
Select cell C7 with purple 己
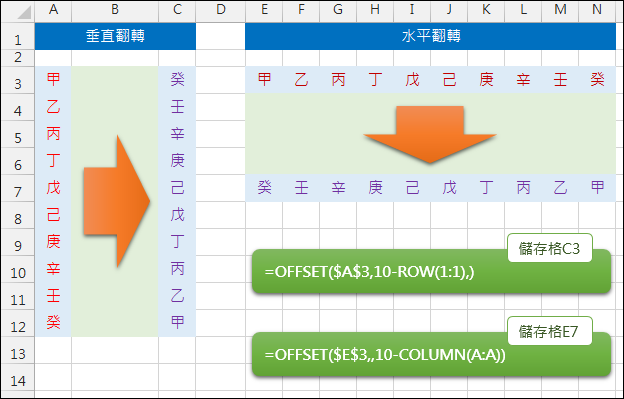177,188
